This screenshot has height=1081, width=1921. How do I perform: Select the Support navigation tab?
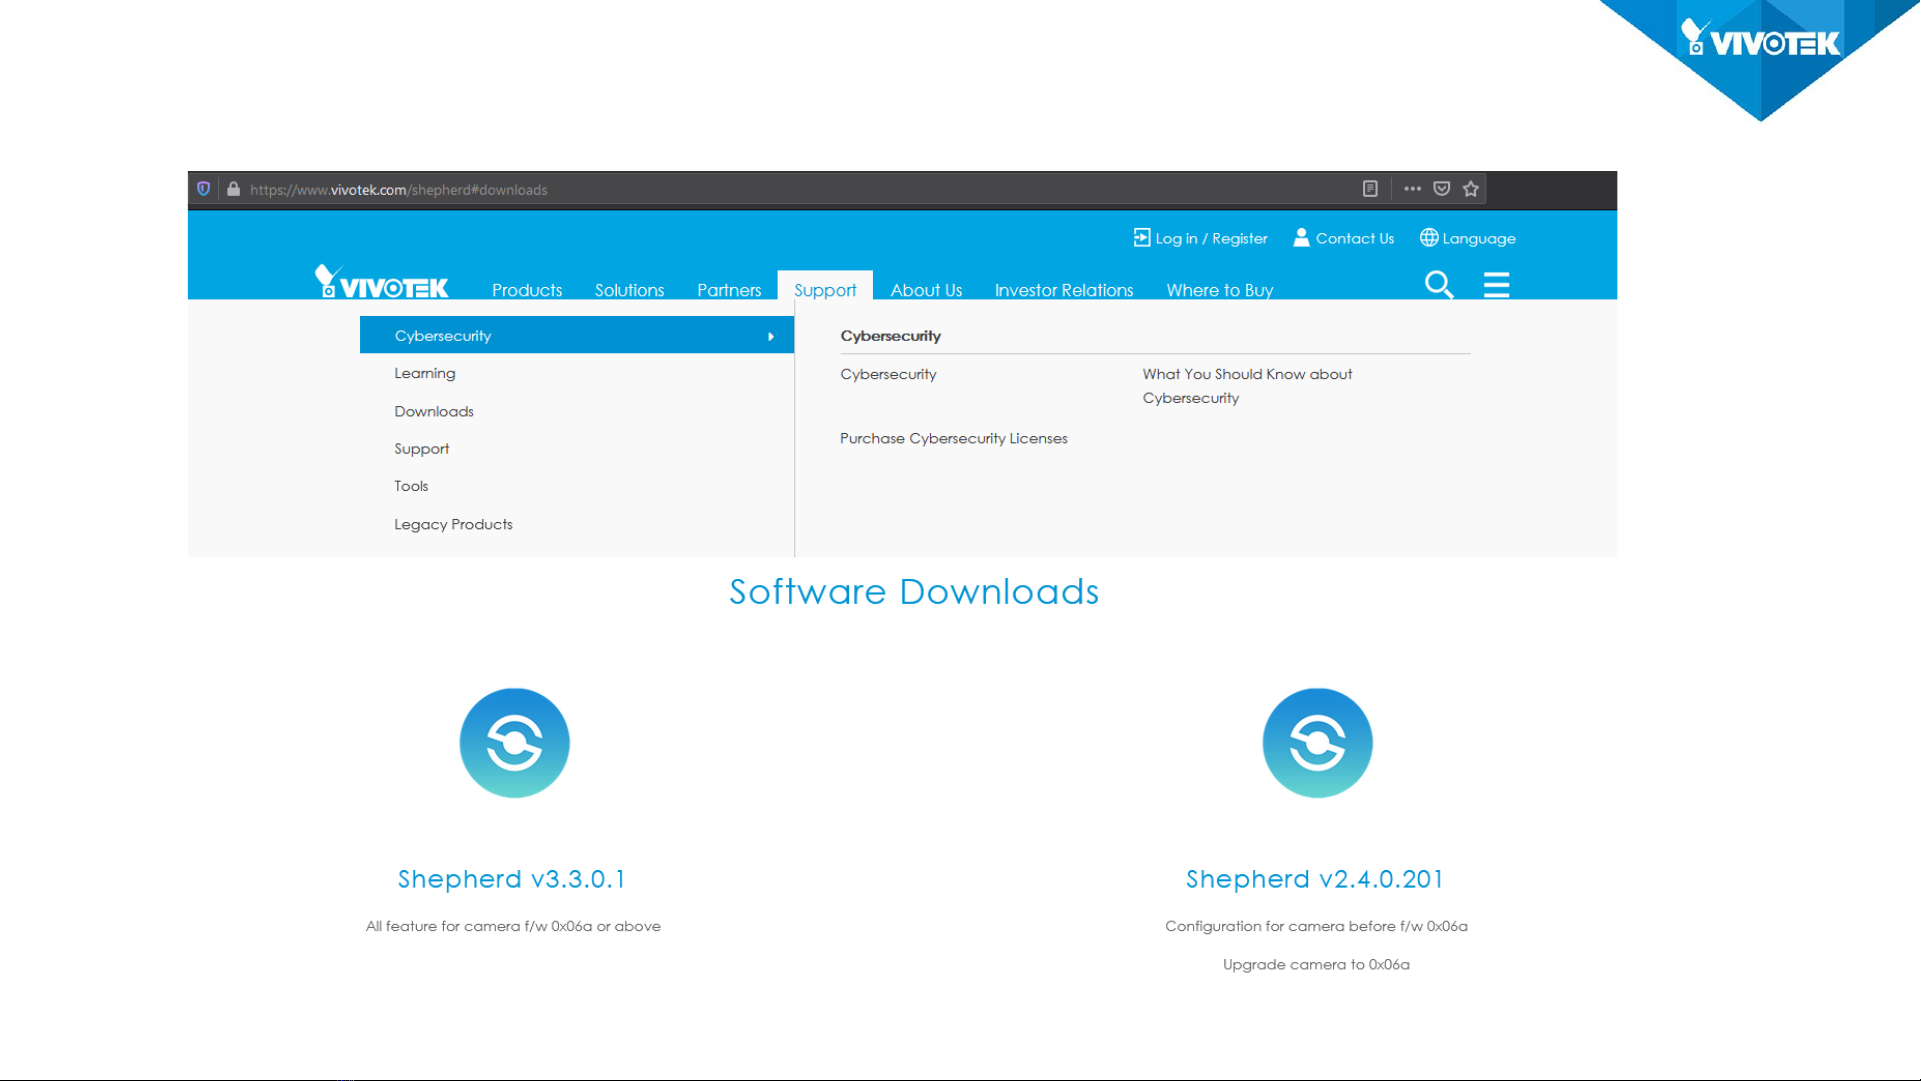tap(825, 290)
